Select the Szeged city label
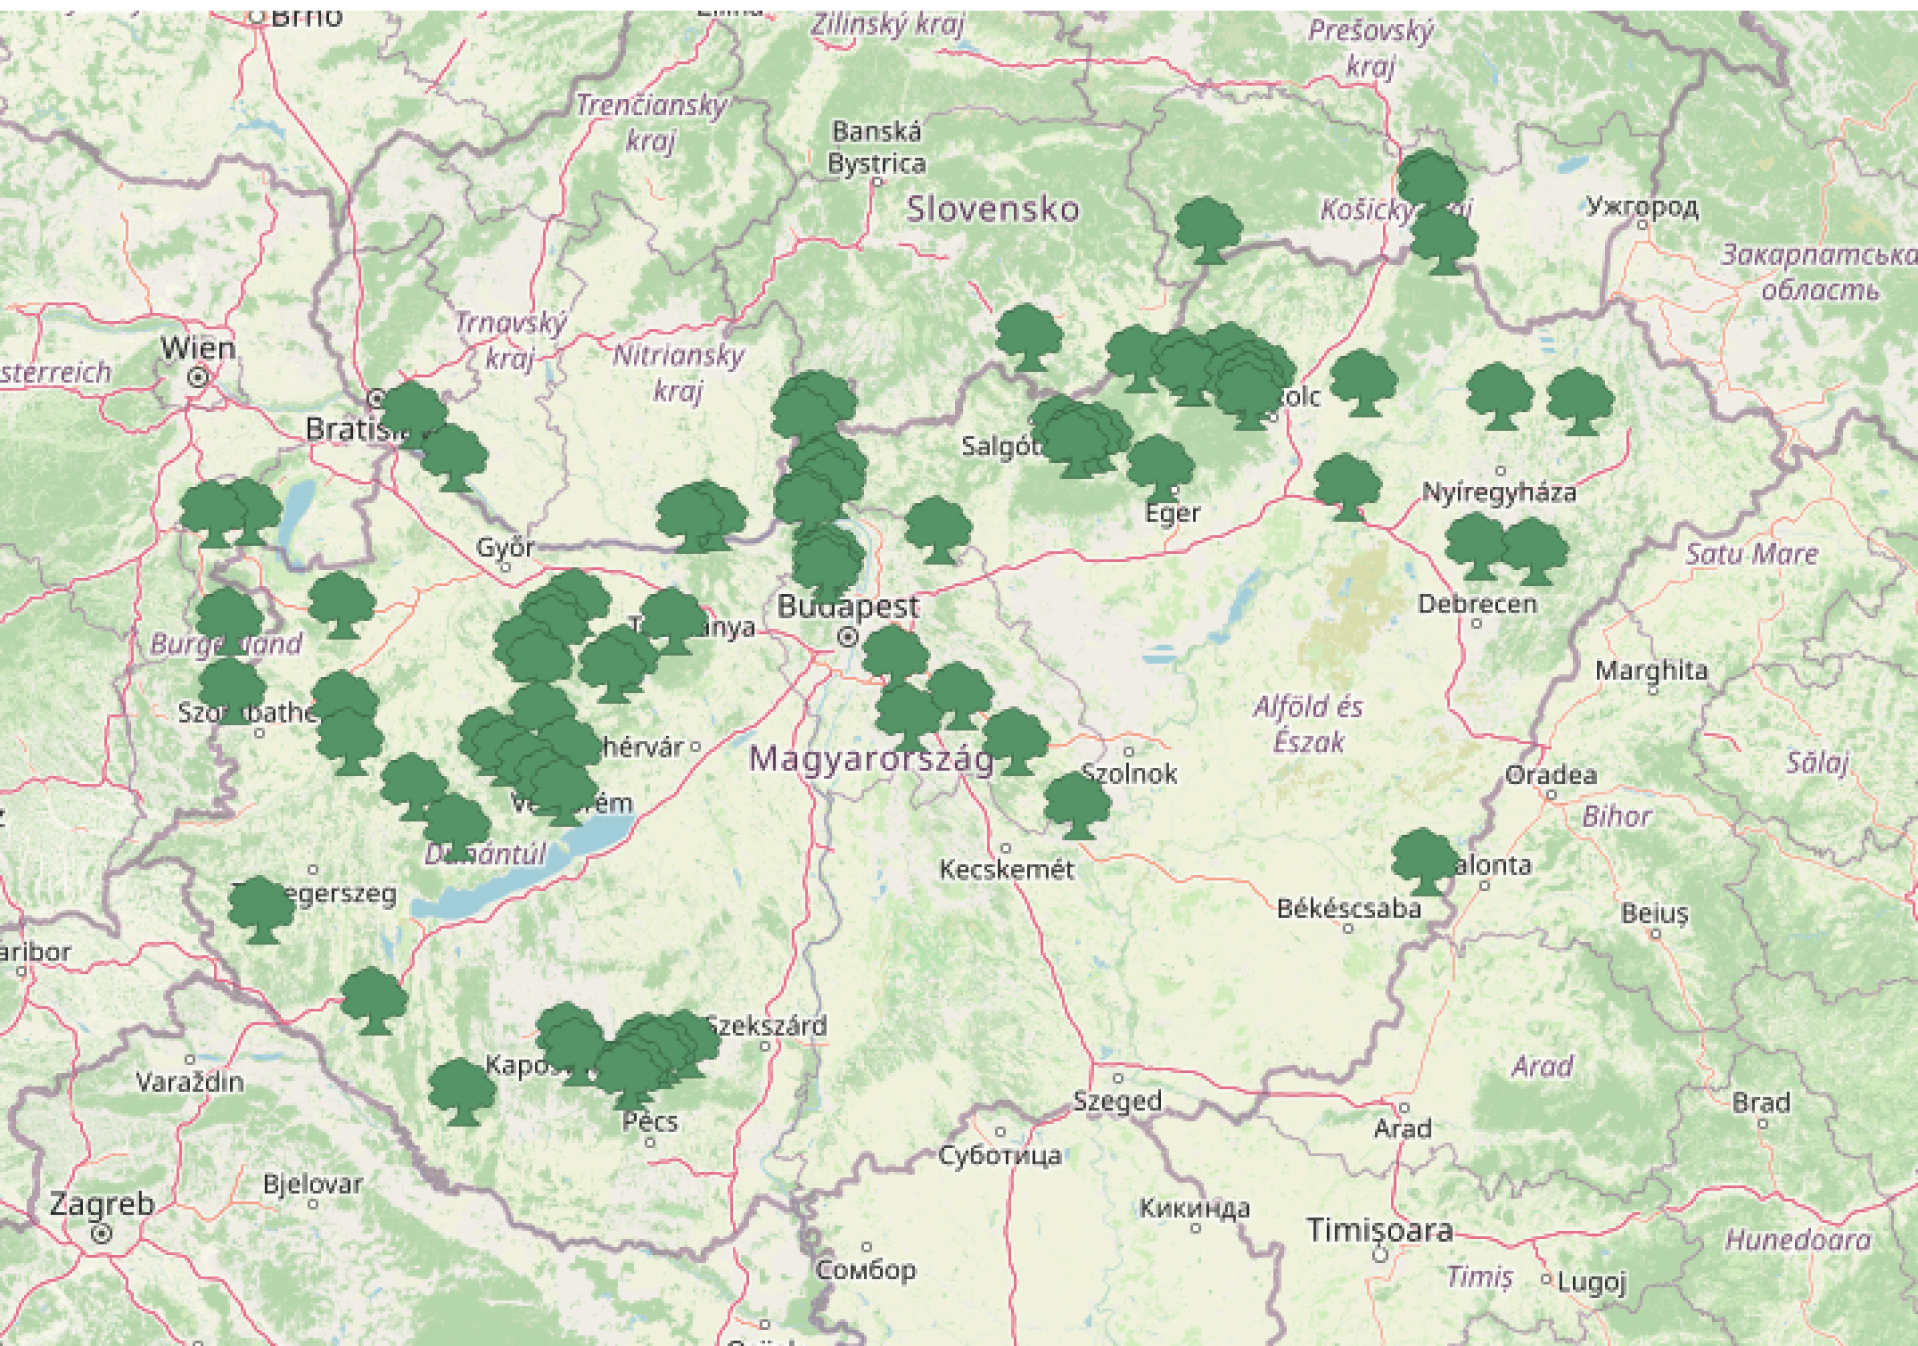The height and width of the screenshot is (1346, 1918). tap(1117, 1101)
